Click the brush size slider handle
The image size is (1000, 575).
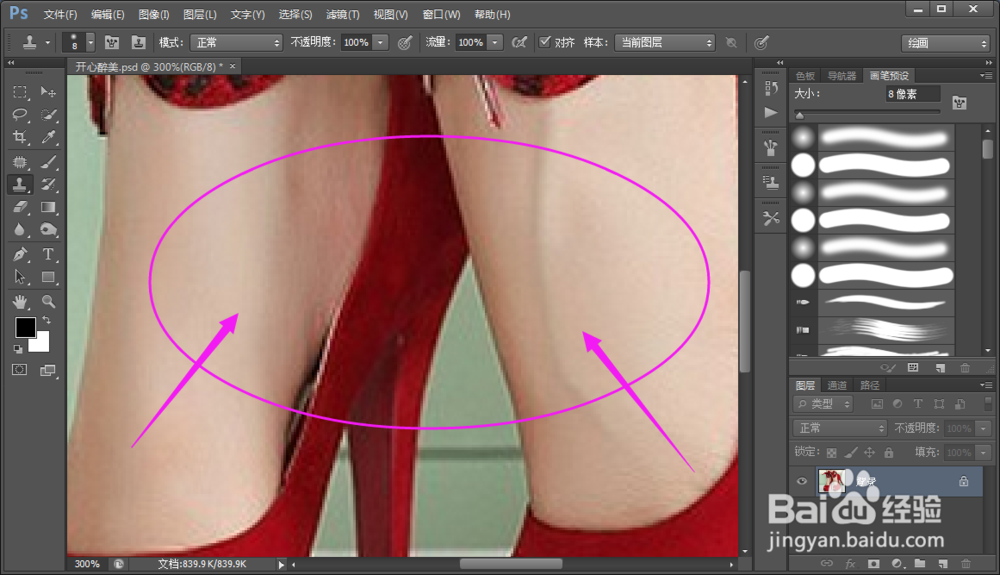click(800, 115)
